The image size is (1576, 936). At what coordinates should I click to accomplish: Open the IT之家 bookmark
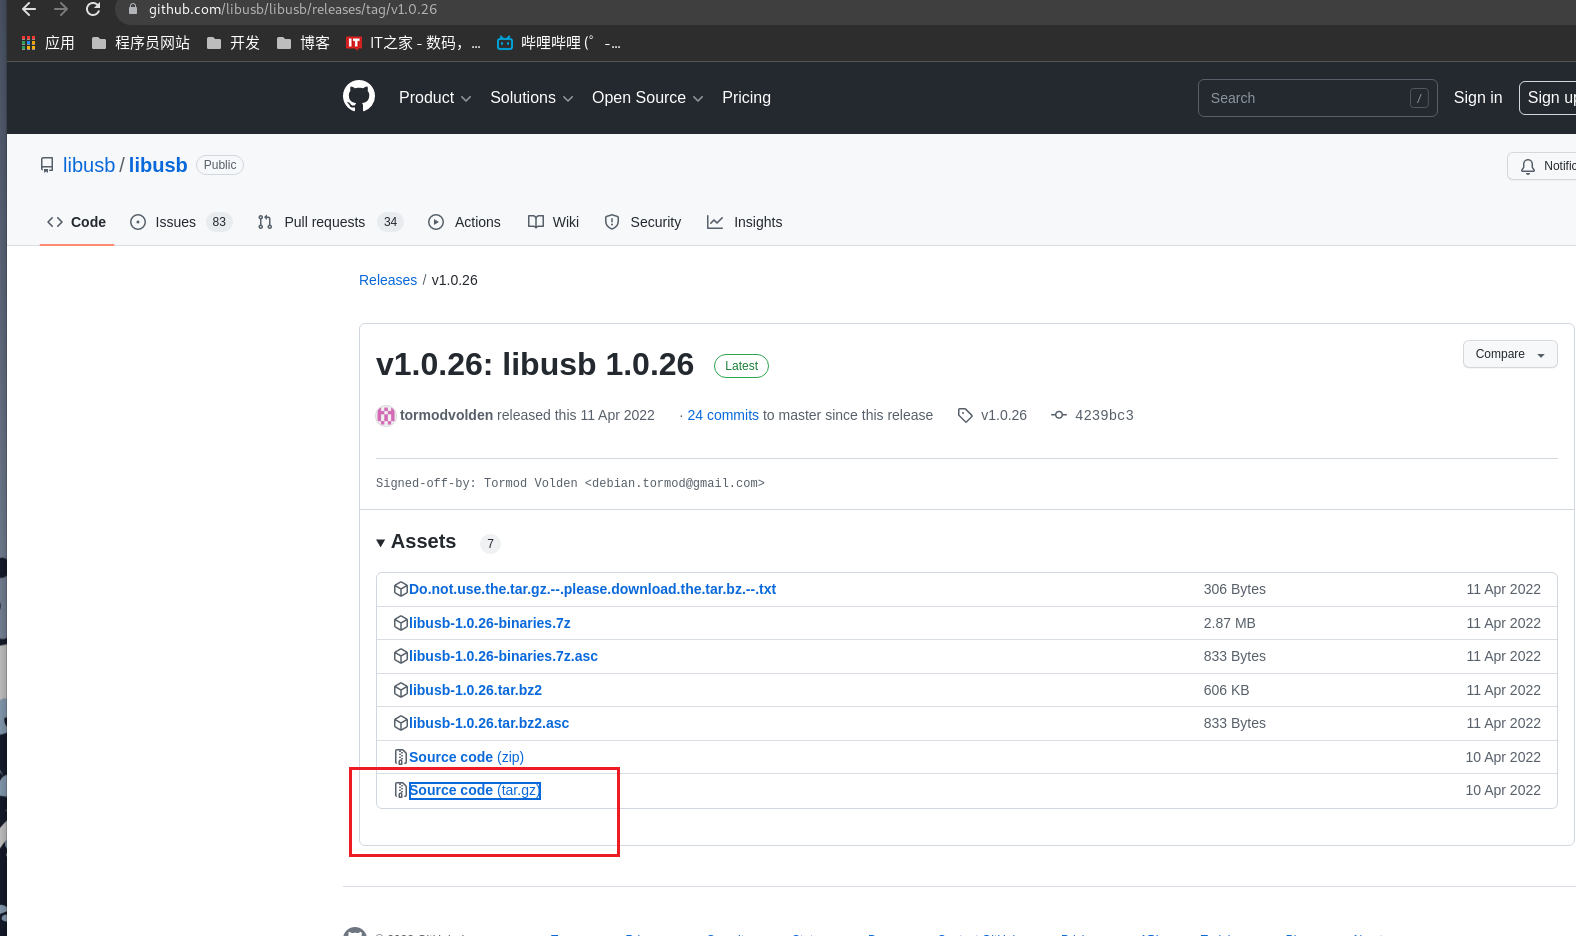pos(413,43)
